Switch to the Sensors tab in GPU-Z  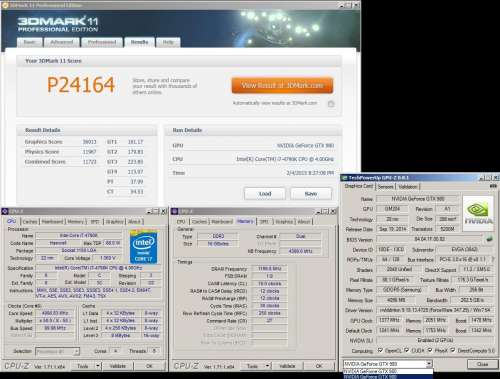click(386, 187)
